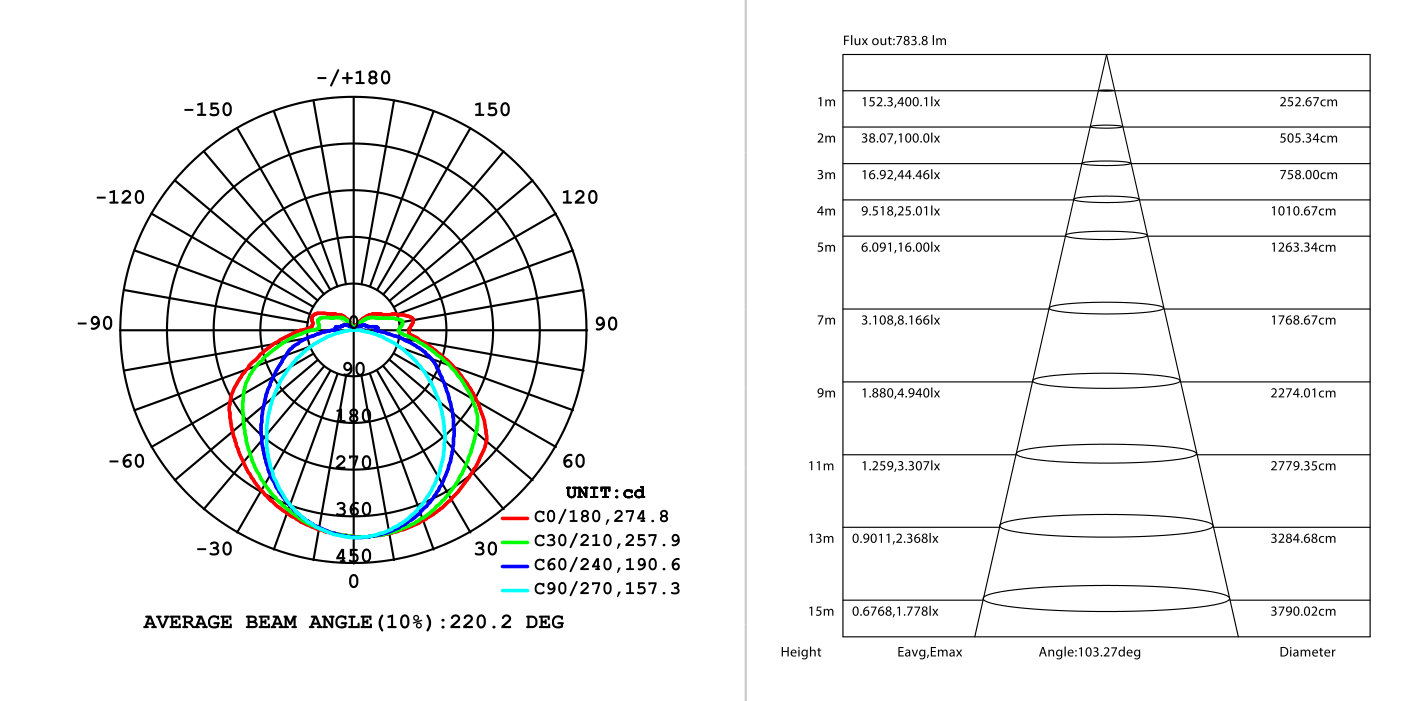Image resolution: width=1412 pixels, height=701 pixels.
Task: Click the 152.3,400.1lx illuminance value
Action: [x=900, y=102]
